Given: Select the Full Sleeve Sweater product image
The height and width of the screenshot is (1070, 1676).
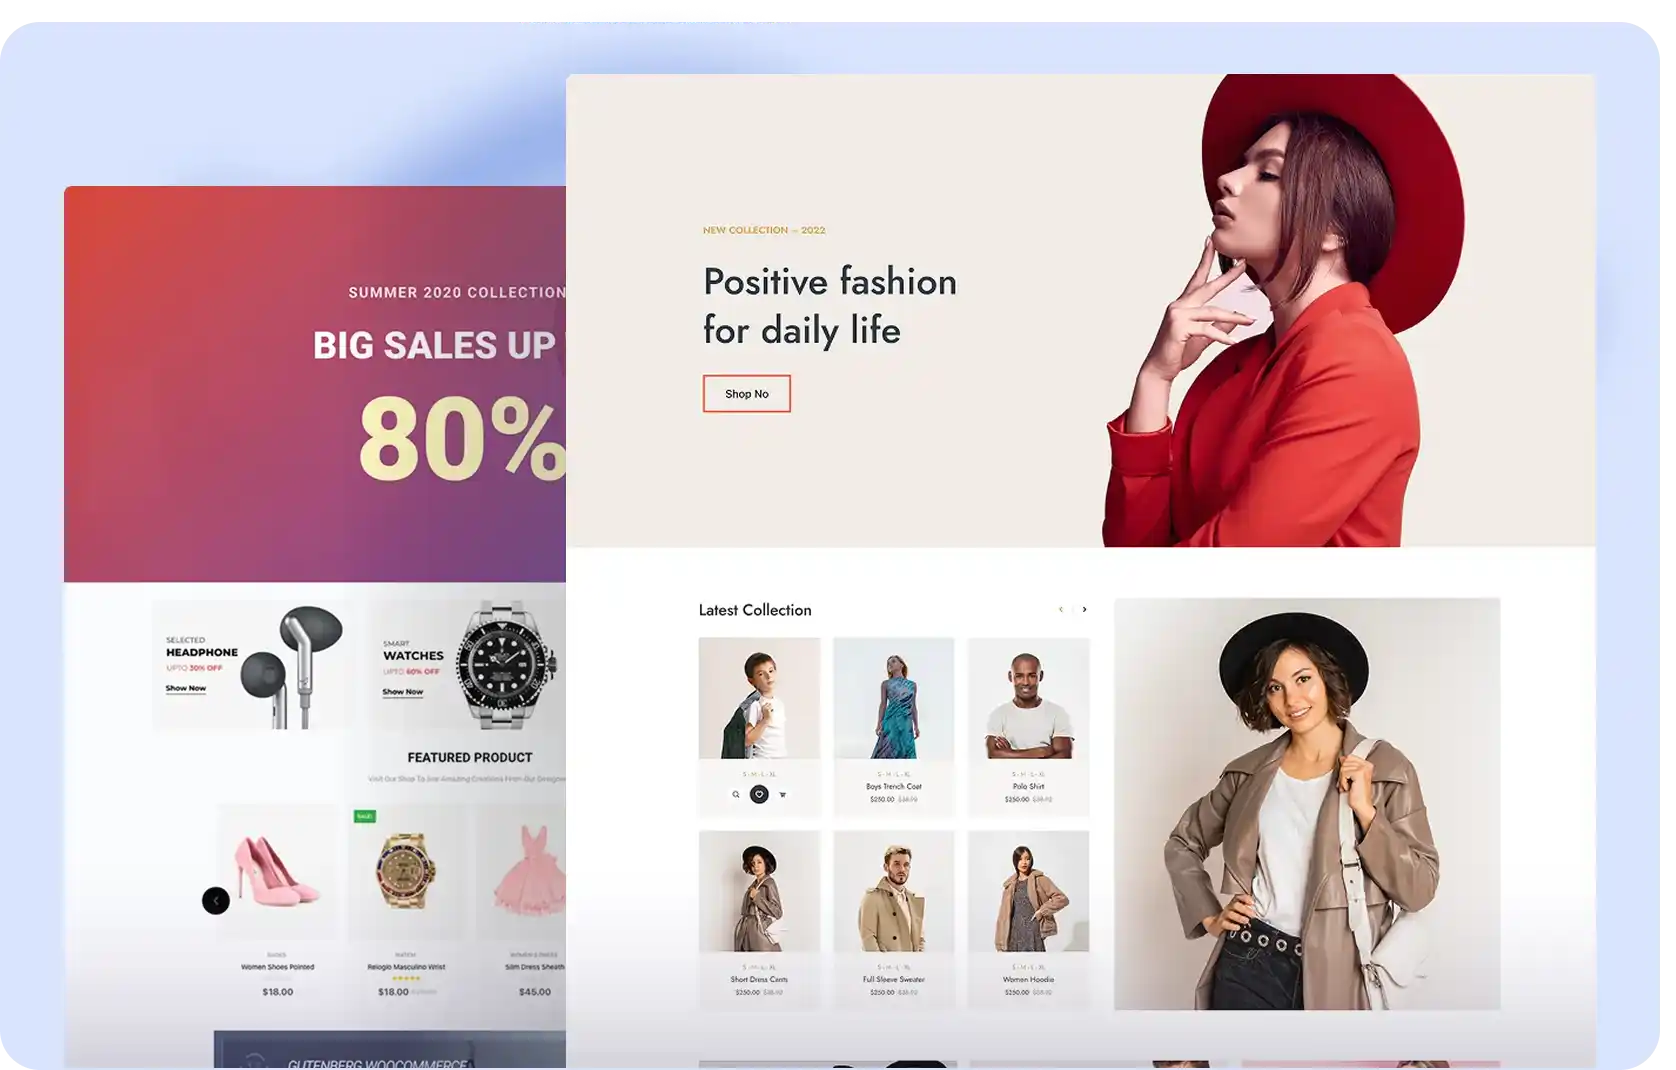Looking at the screenshot, I should [894, 891].
